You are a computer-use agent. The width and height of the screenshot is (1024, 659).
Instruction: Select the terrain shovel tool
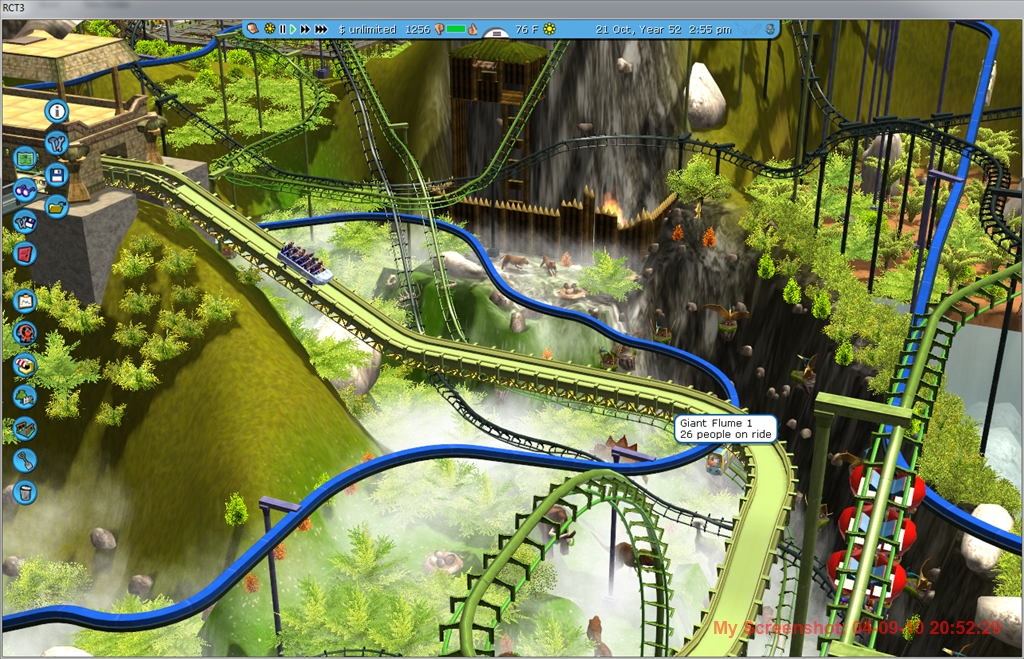[25, 460]
